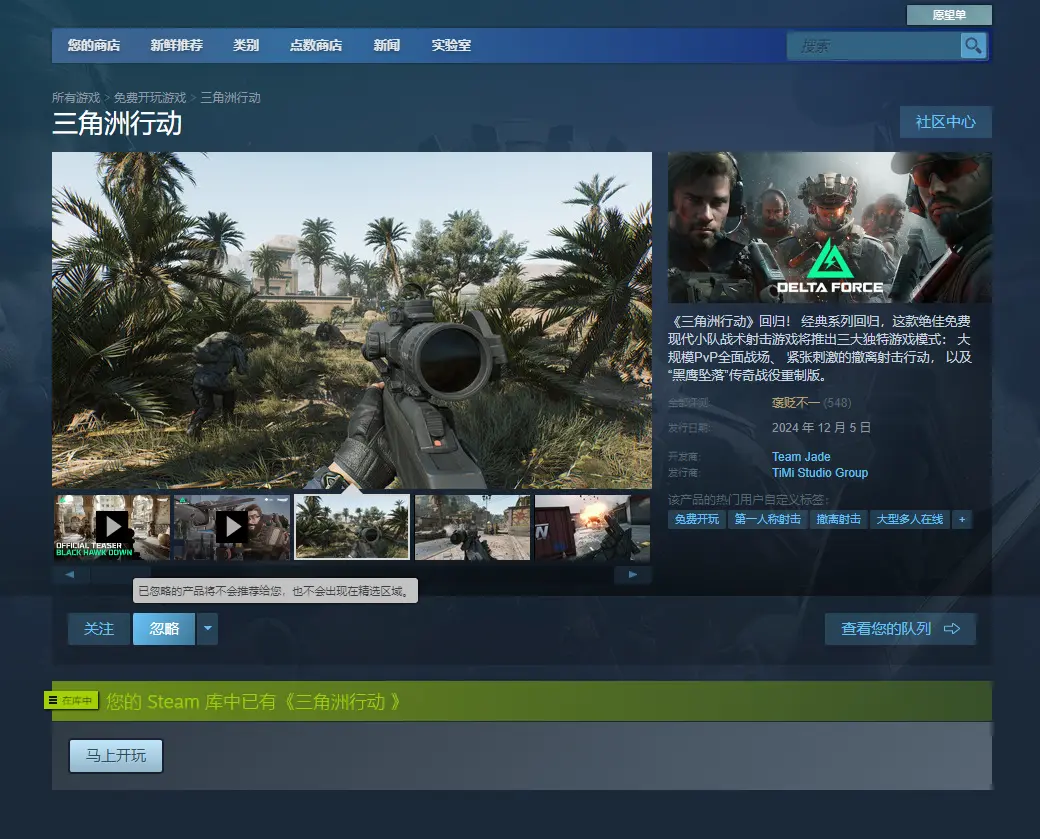The width and height of the screenshot is (1040, 839).
Task: Open the 类别 menu
Action: tap(246, 45)
